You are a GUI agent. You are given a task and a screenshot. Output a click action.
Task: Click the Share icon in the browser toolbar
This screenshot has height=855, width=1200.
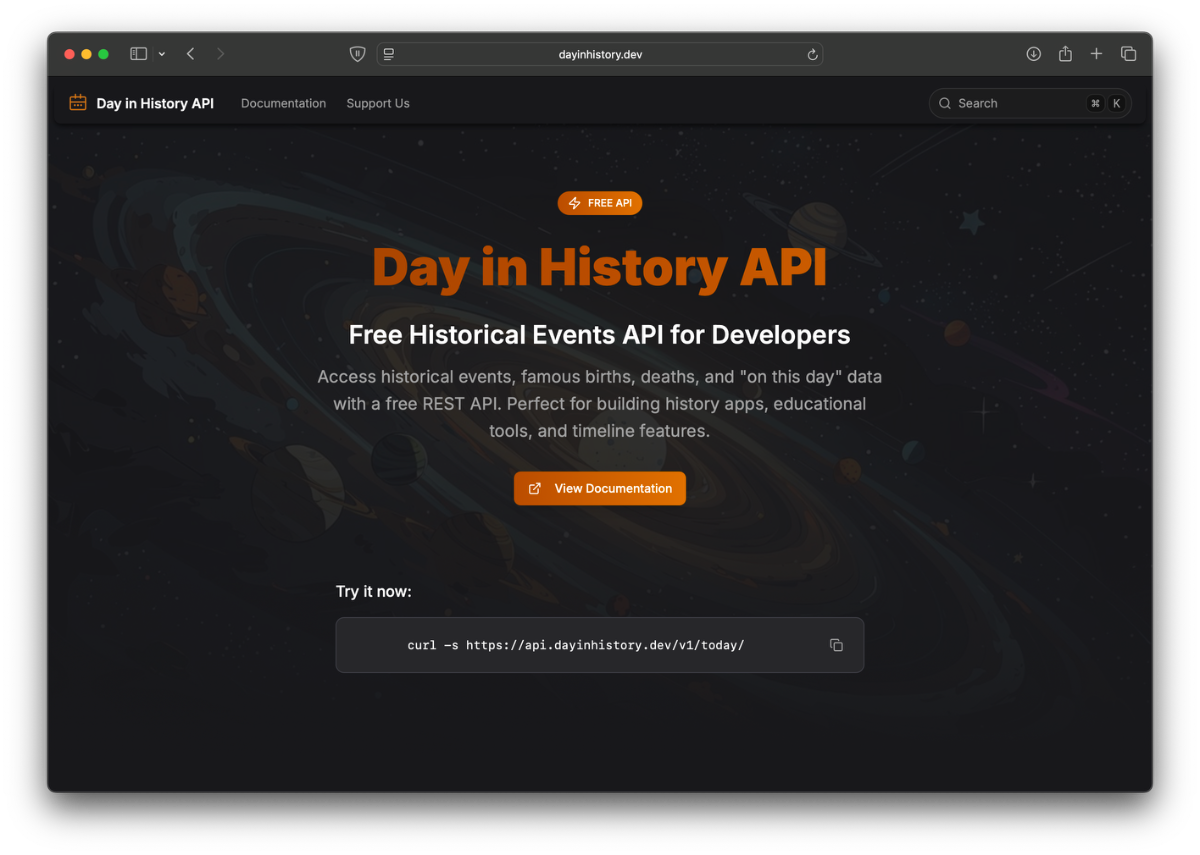click(x=1064, y=54)
